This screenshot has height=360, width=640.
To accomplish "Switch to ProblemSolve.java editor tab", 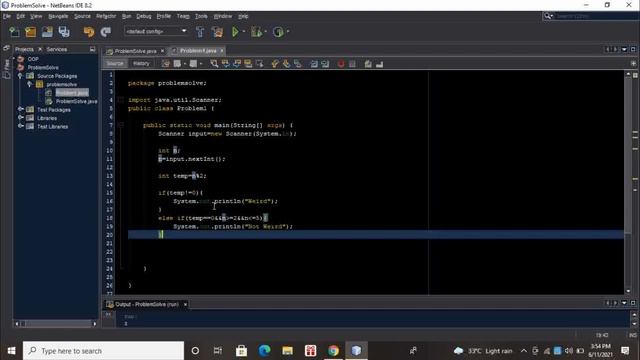I will click(x=135, y=51).
